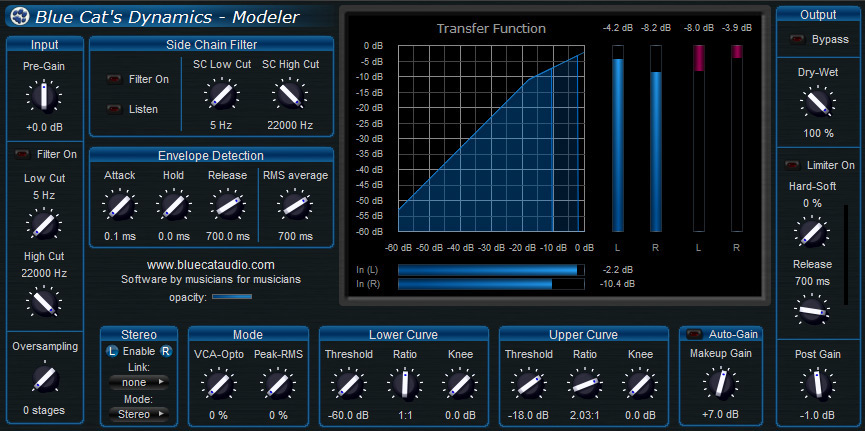Image resolution: width=865 pixels, height=431 pixels.
Task: Click the Upper Curve Ratio value 2.03:1
Action: [585, 415]
